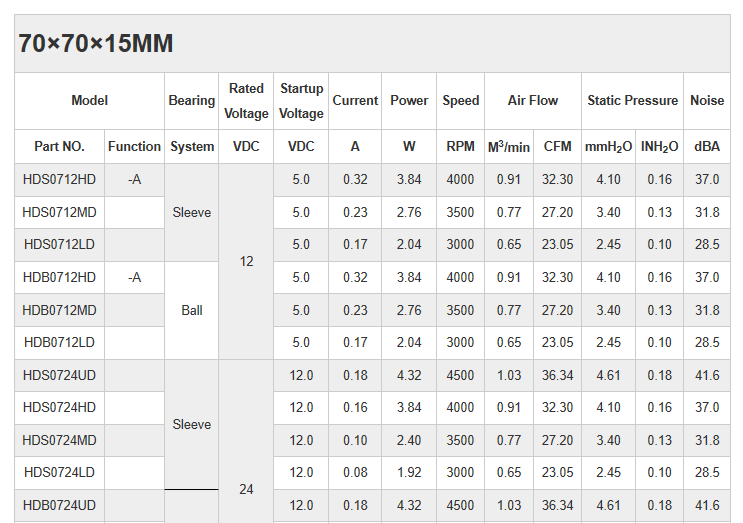Image resolution: width=743 pixels, height=523 pixels.
Task: Select the 1.92 power value
Action: click(409, 472)
